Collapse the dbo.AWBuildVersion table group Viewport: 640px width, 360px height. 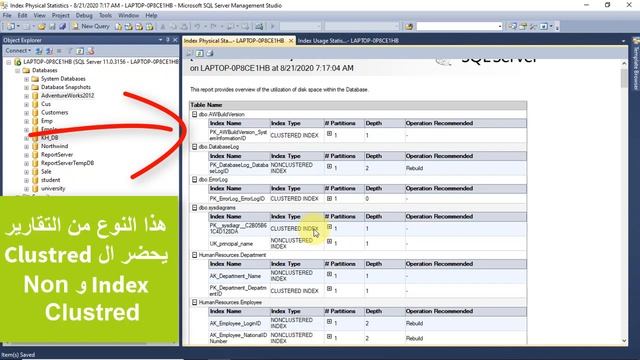point(195,114)
